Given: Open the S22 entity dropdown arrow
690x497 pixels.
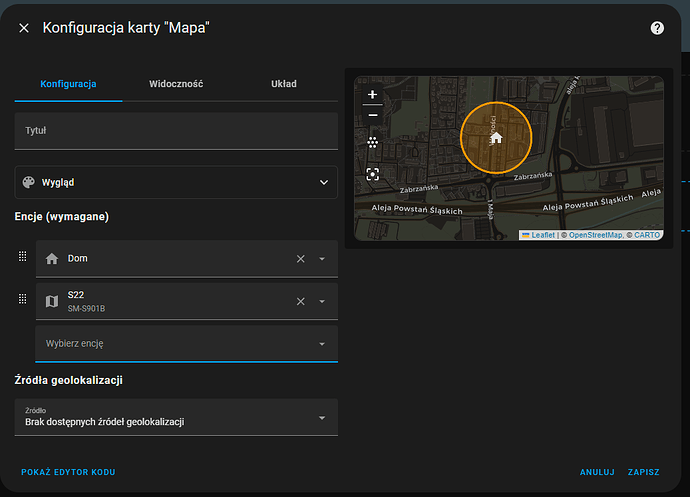Looking at the screenshot, I should point(322,302).
